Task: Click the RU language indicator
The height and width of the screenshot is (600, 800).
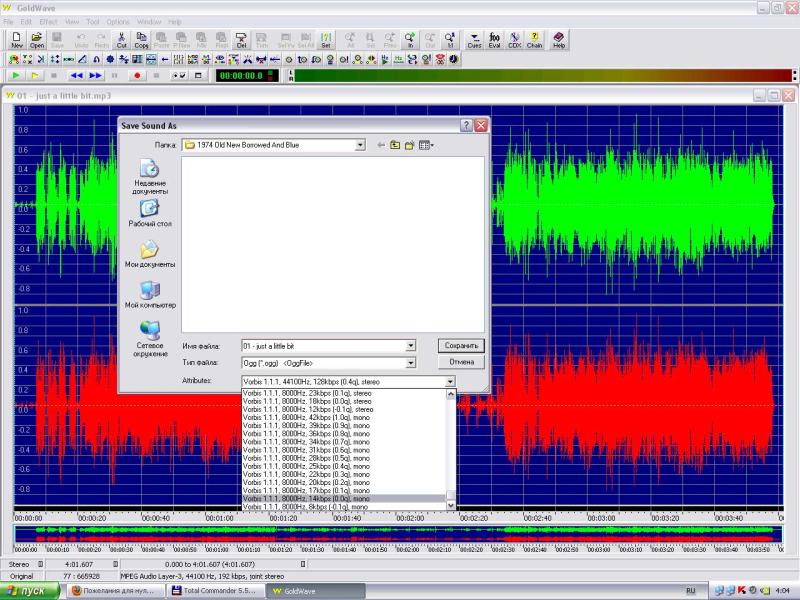Action: click(690, 591)
